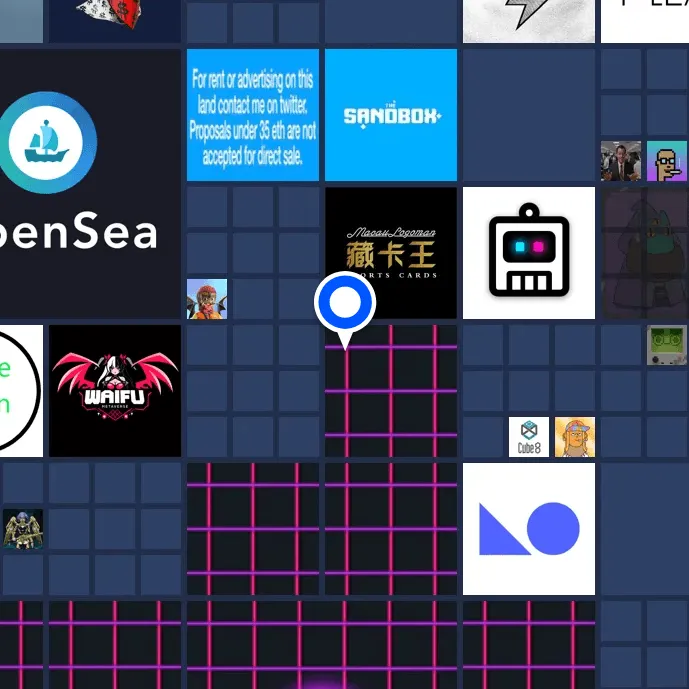Click the armored figure parcel thumbnail
The image size is (689, 689).
click(x=23, y=529)
